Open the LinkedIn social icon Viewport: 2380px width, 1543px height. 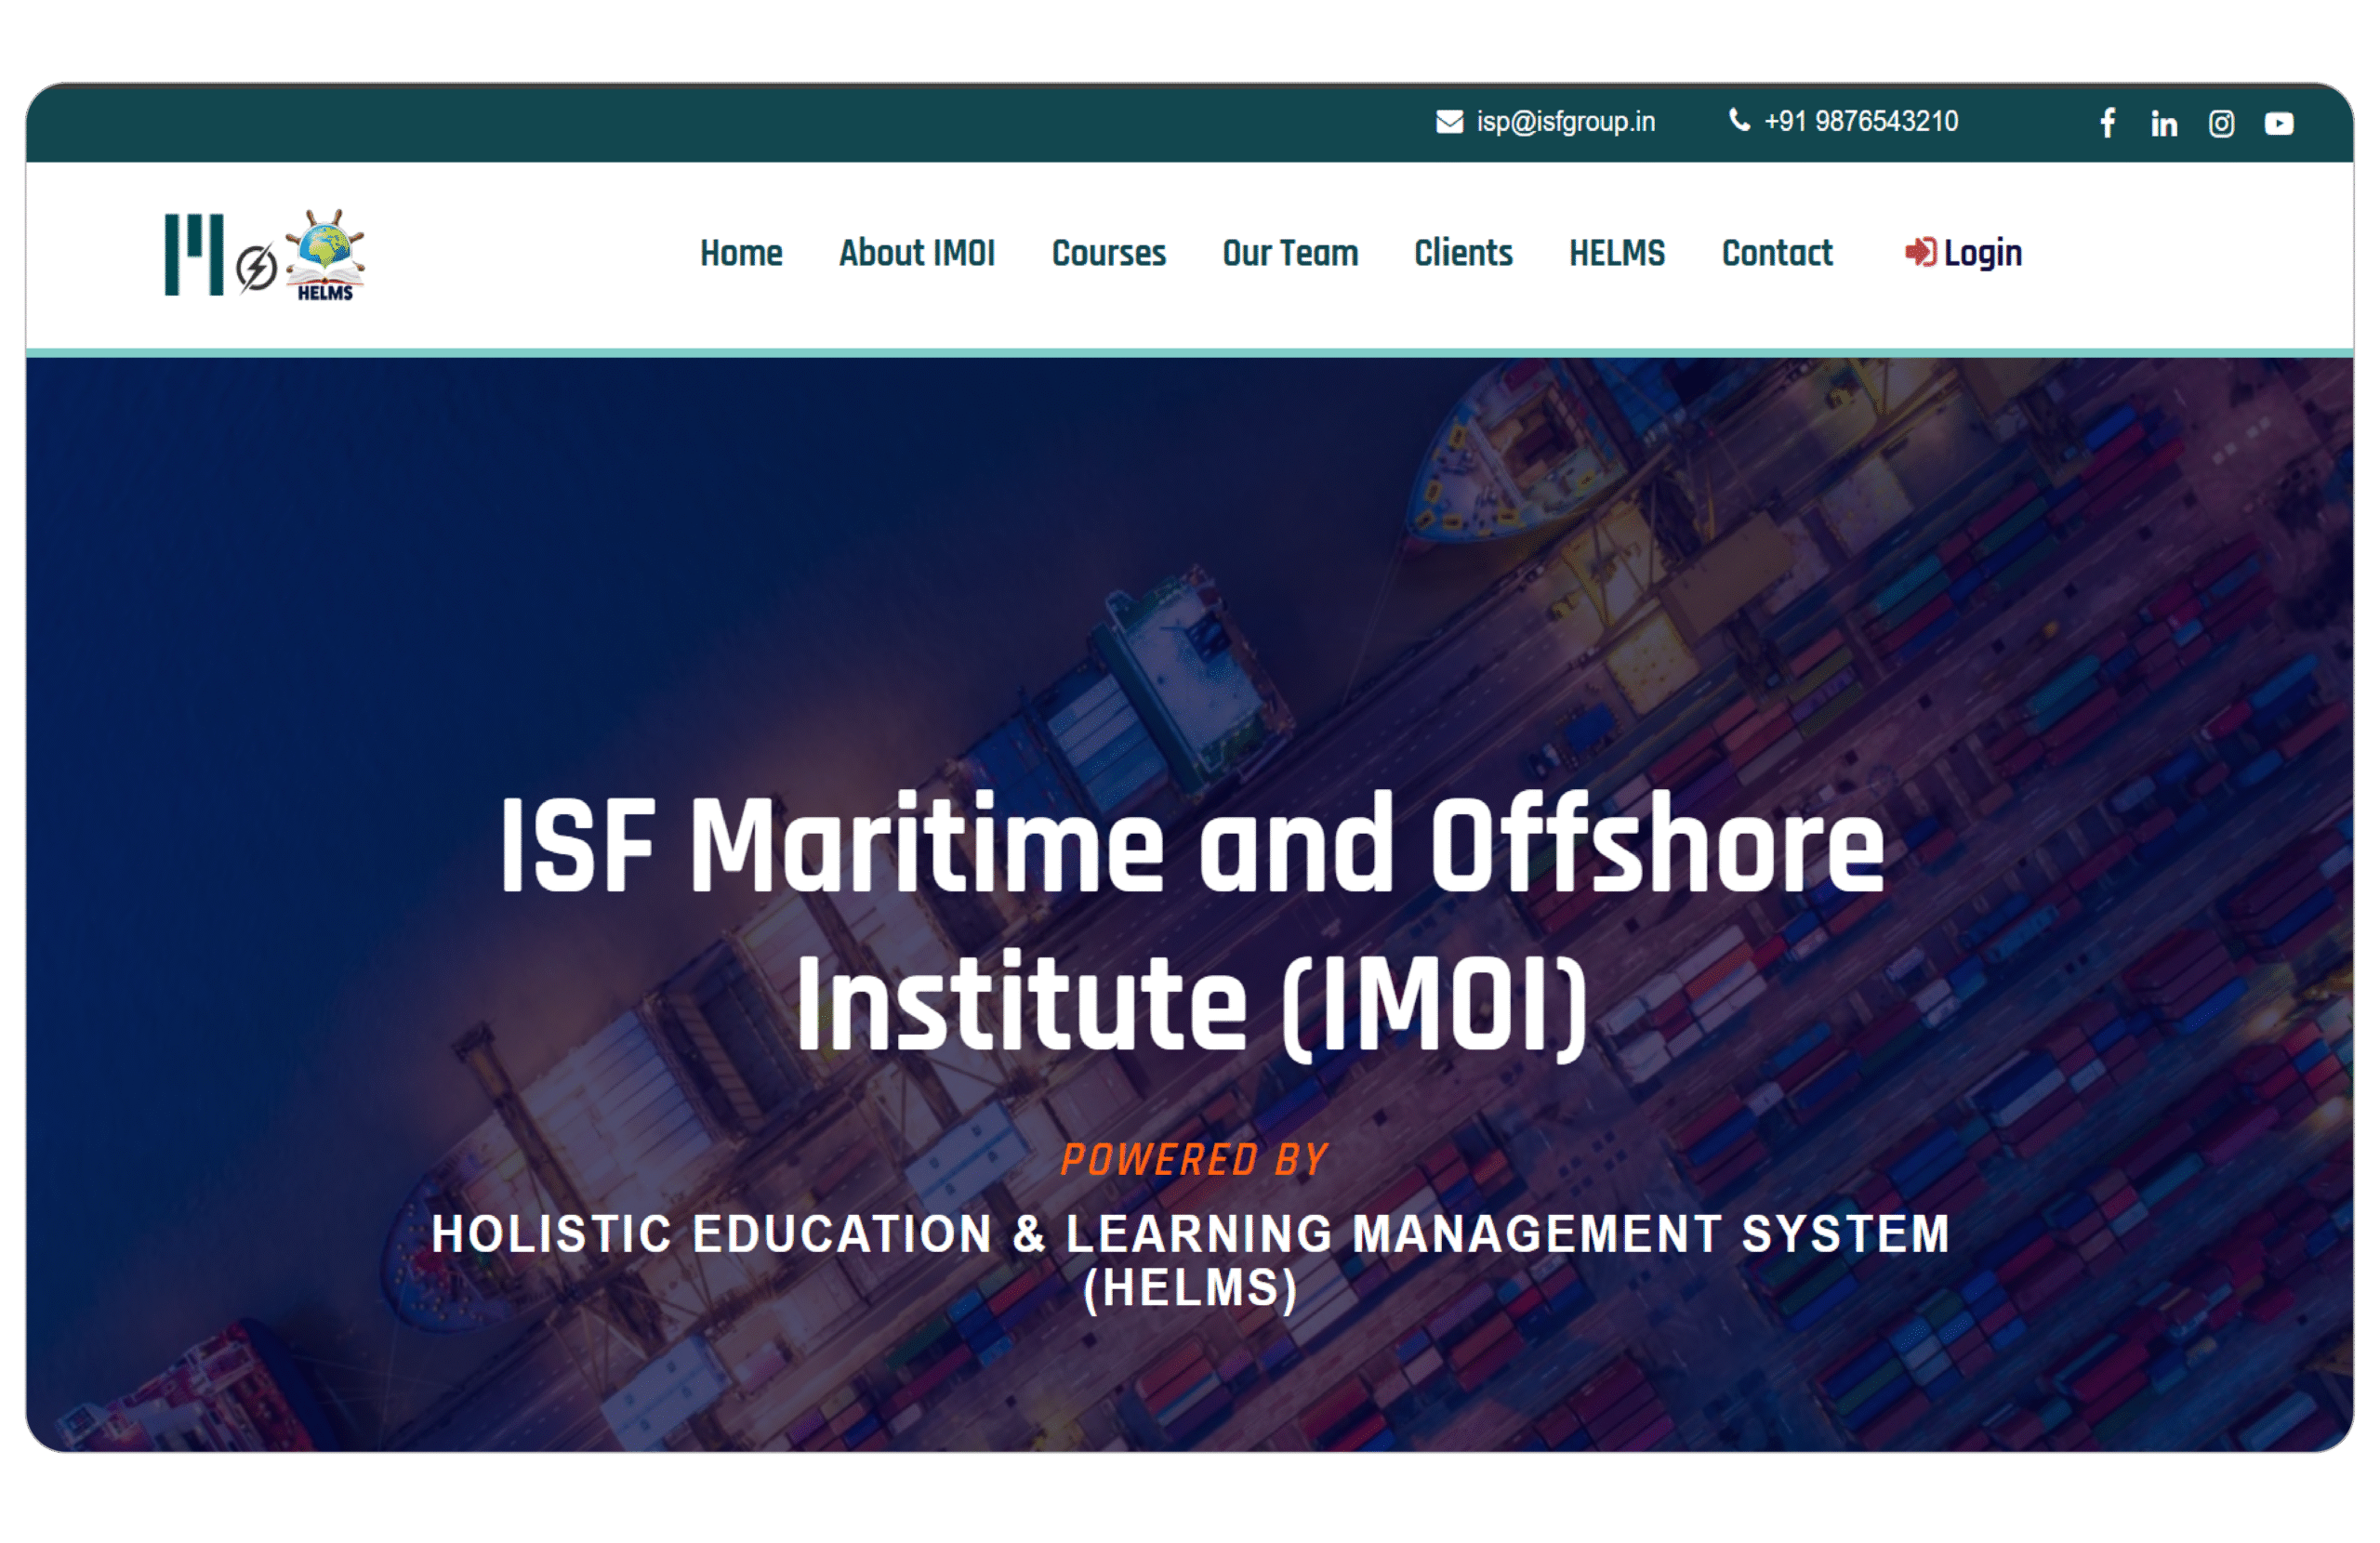[x=2164, y=124]
